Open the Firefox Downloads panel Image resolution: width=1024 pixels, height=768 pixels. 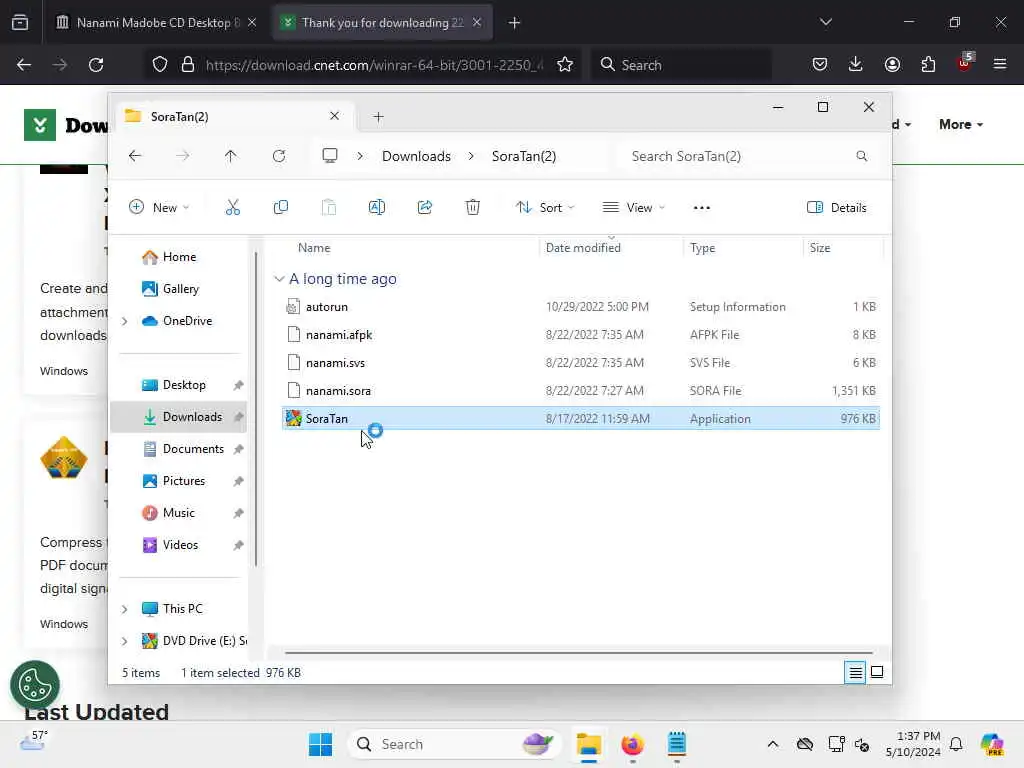point(856,64)
